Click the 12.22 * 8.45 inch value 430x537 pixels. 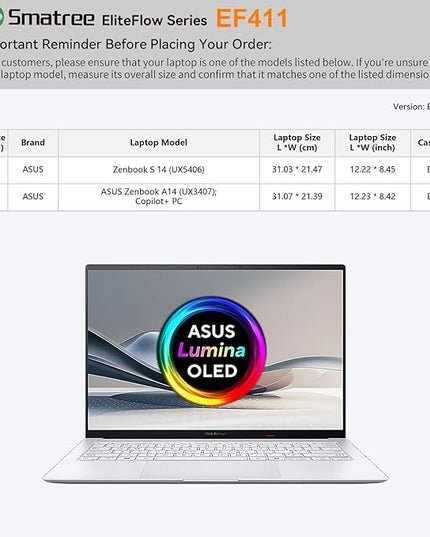click(372, 170)
